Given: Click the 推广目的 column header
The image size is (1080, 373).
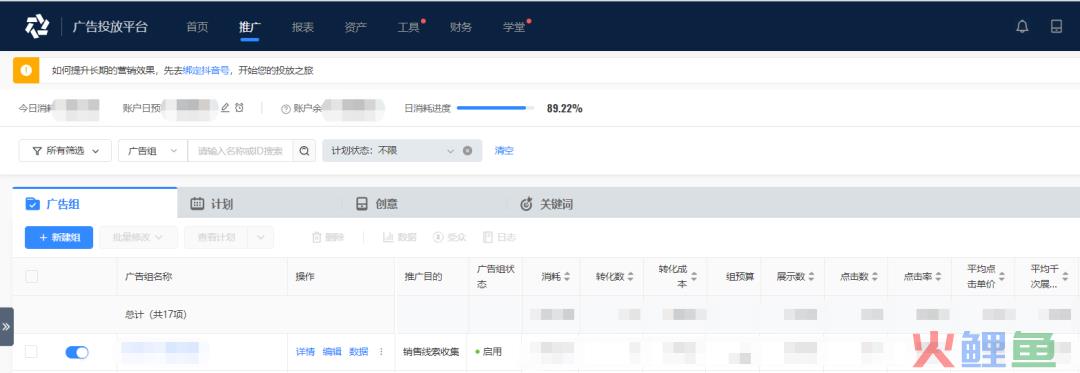Looking at the screenshot, I should pos(423,277).
